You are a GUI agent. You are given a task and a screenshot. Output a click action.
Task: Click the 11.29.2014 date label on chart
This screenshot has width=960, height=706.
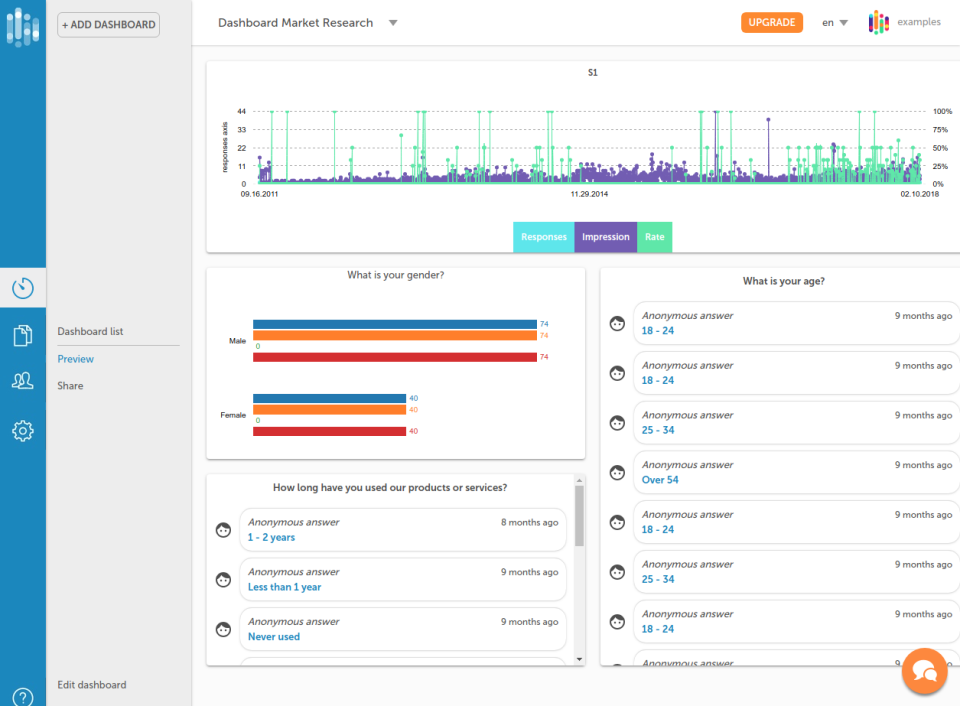(x=590, y=194)
